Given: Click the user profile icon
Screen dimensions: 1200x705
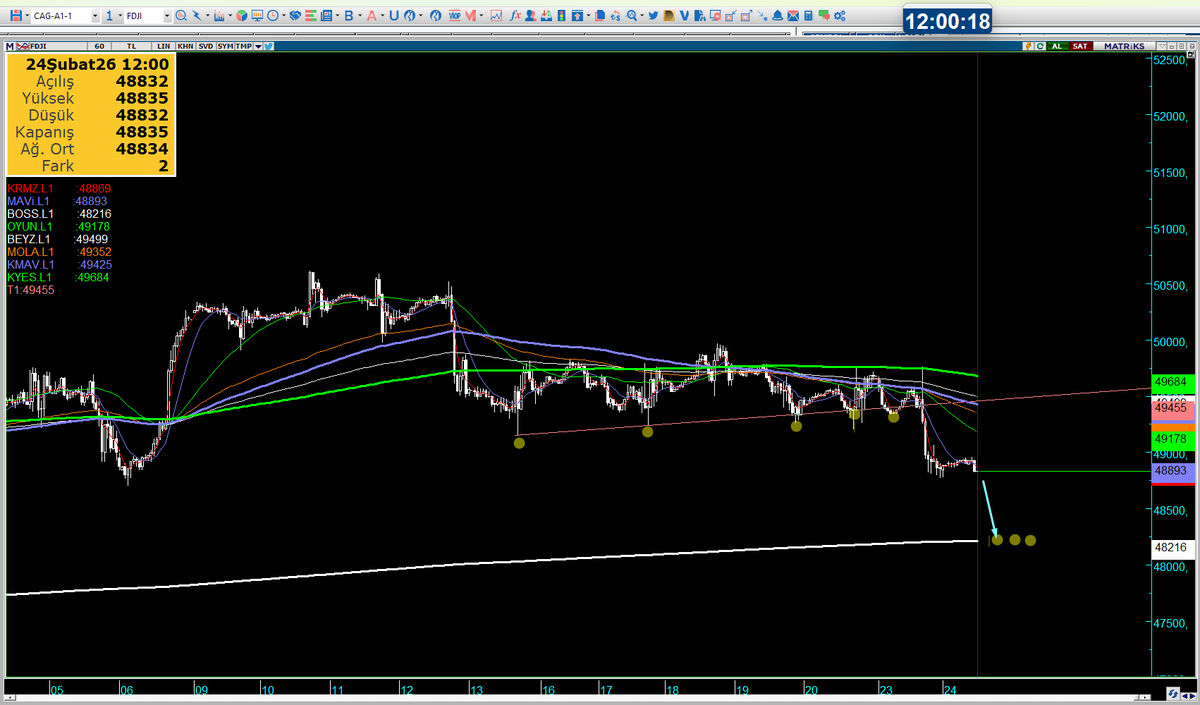Looking at the screenshot, I should coord(530,16).
